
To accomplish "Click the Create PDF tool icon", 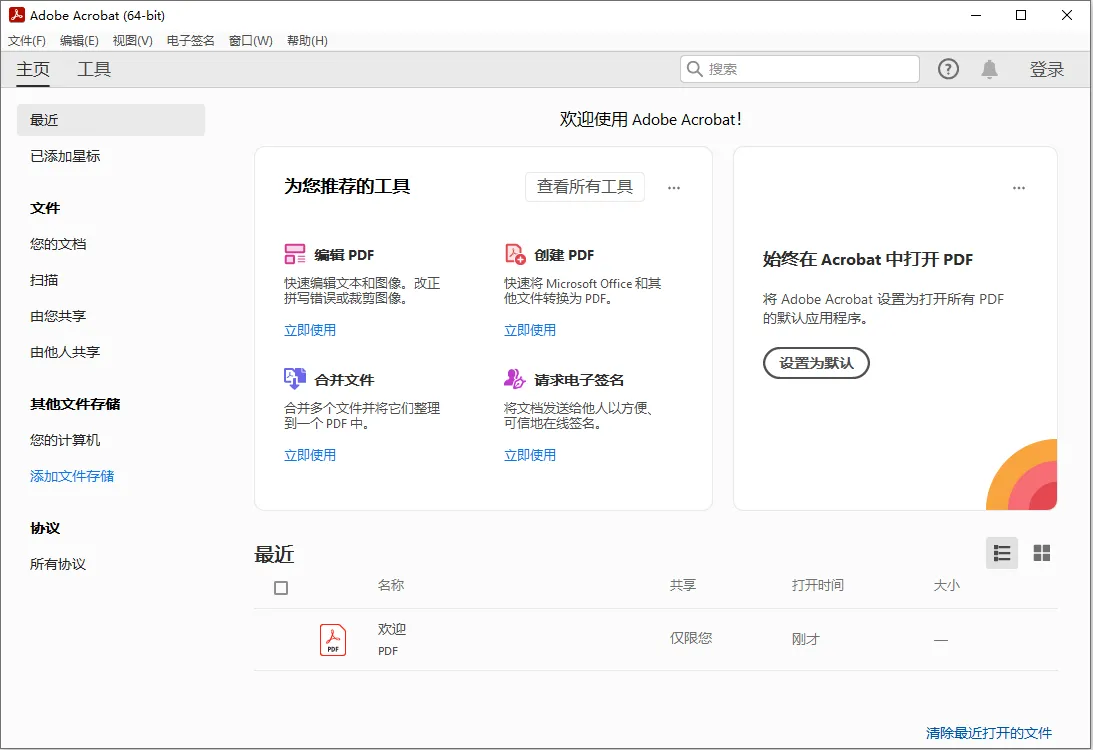I will pyautogui.click(x=515, y=254).
